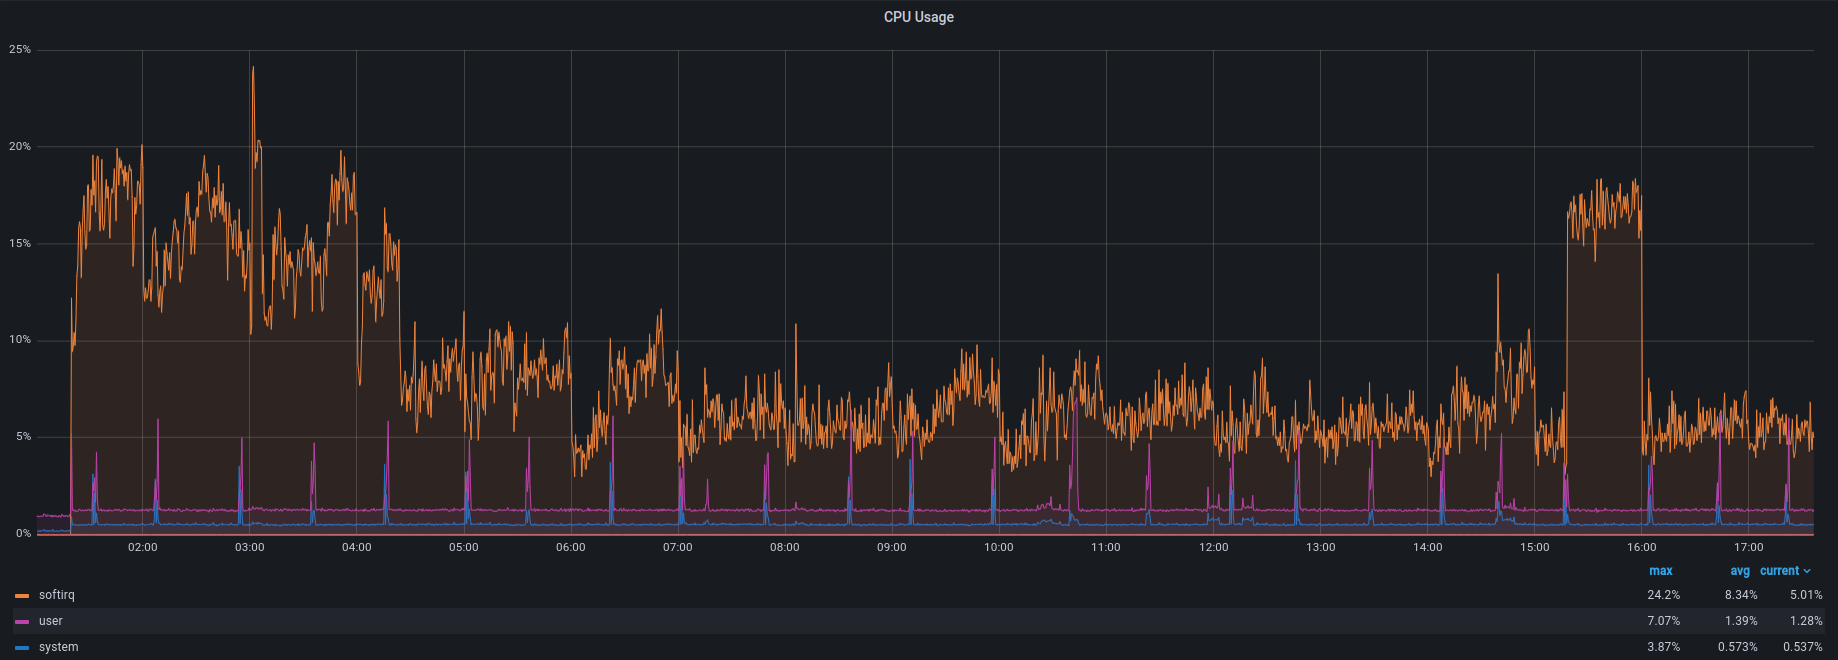Click the system current value 0.537%
The height and width of the screenshot is (660, 1838).
(x=1802, y=647)
